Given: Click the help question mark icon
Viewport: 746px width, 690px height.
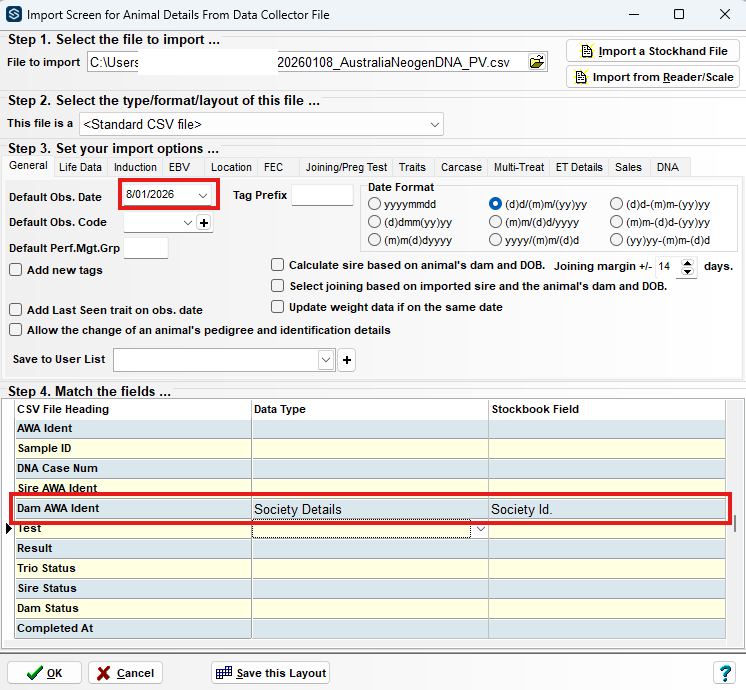Looking at the screenshot, I should 725,673.
